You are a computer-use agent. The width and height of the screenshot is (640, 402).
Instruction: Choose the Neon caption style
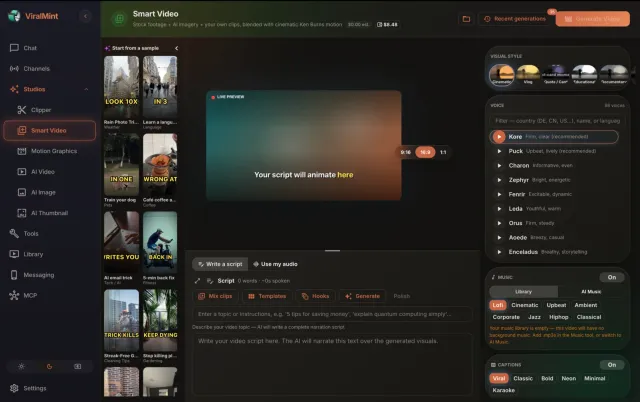[x=569, y=378]
